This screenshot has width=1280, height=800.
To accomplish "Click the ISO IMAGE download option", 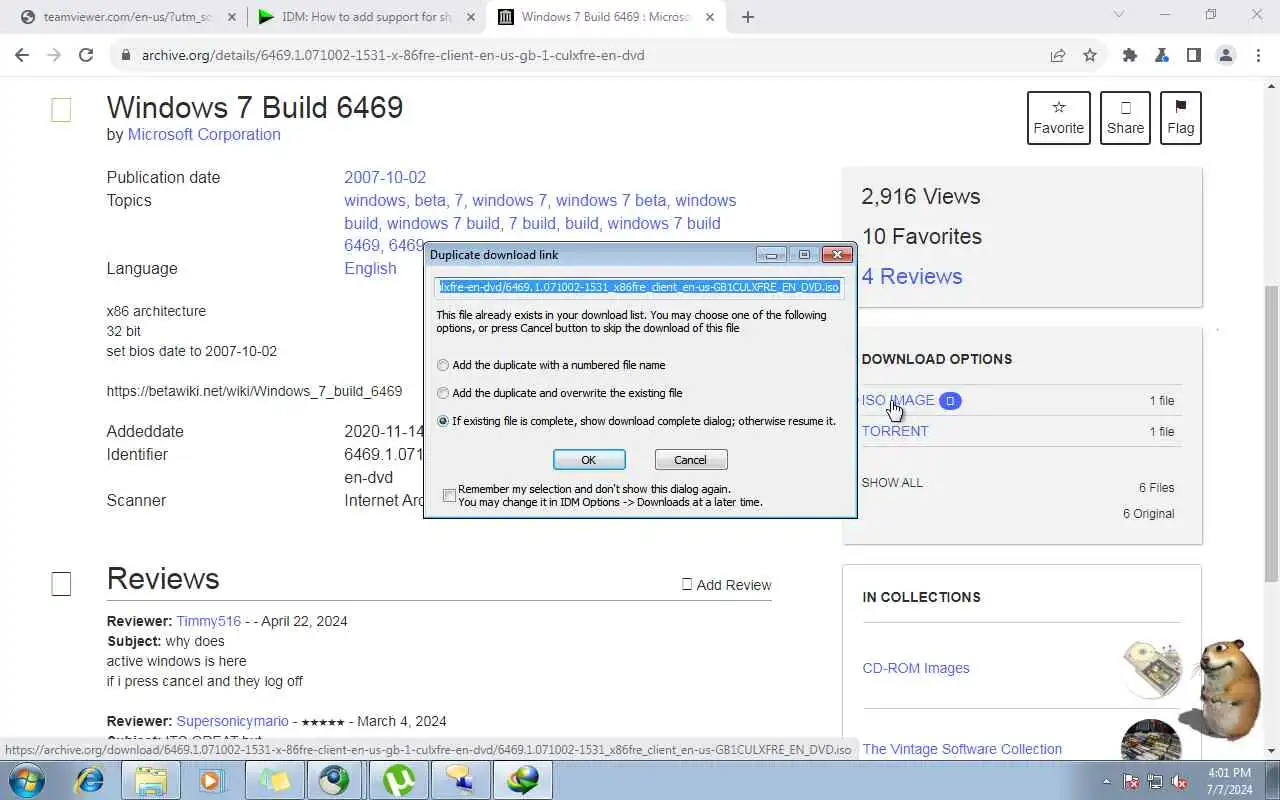I will point(898,400).
